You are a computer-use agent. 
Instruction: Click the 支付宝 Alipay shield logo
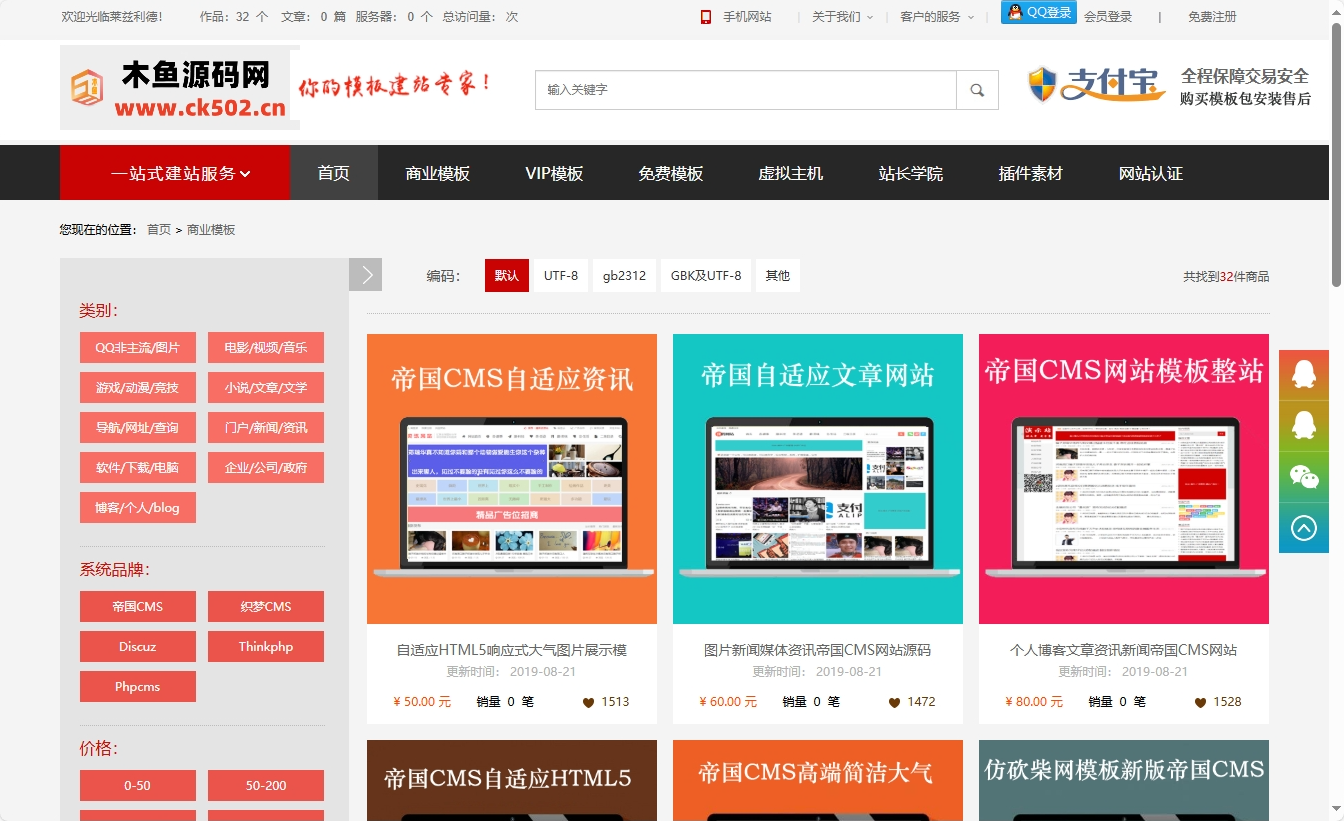point(1098,85)
